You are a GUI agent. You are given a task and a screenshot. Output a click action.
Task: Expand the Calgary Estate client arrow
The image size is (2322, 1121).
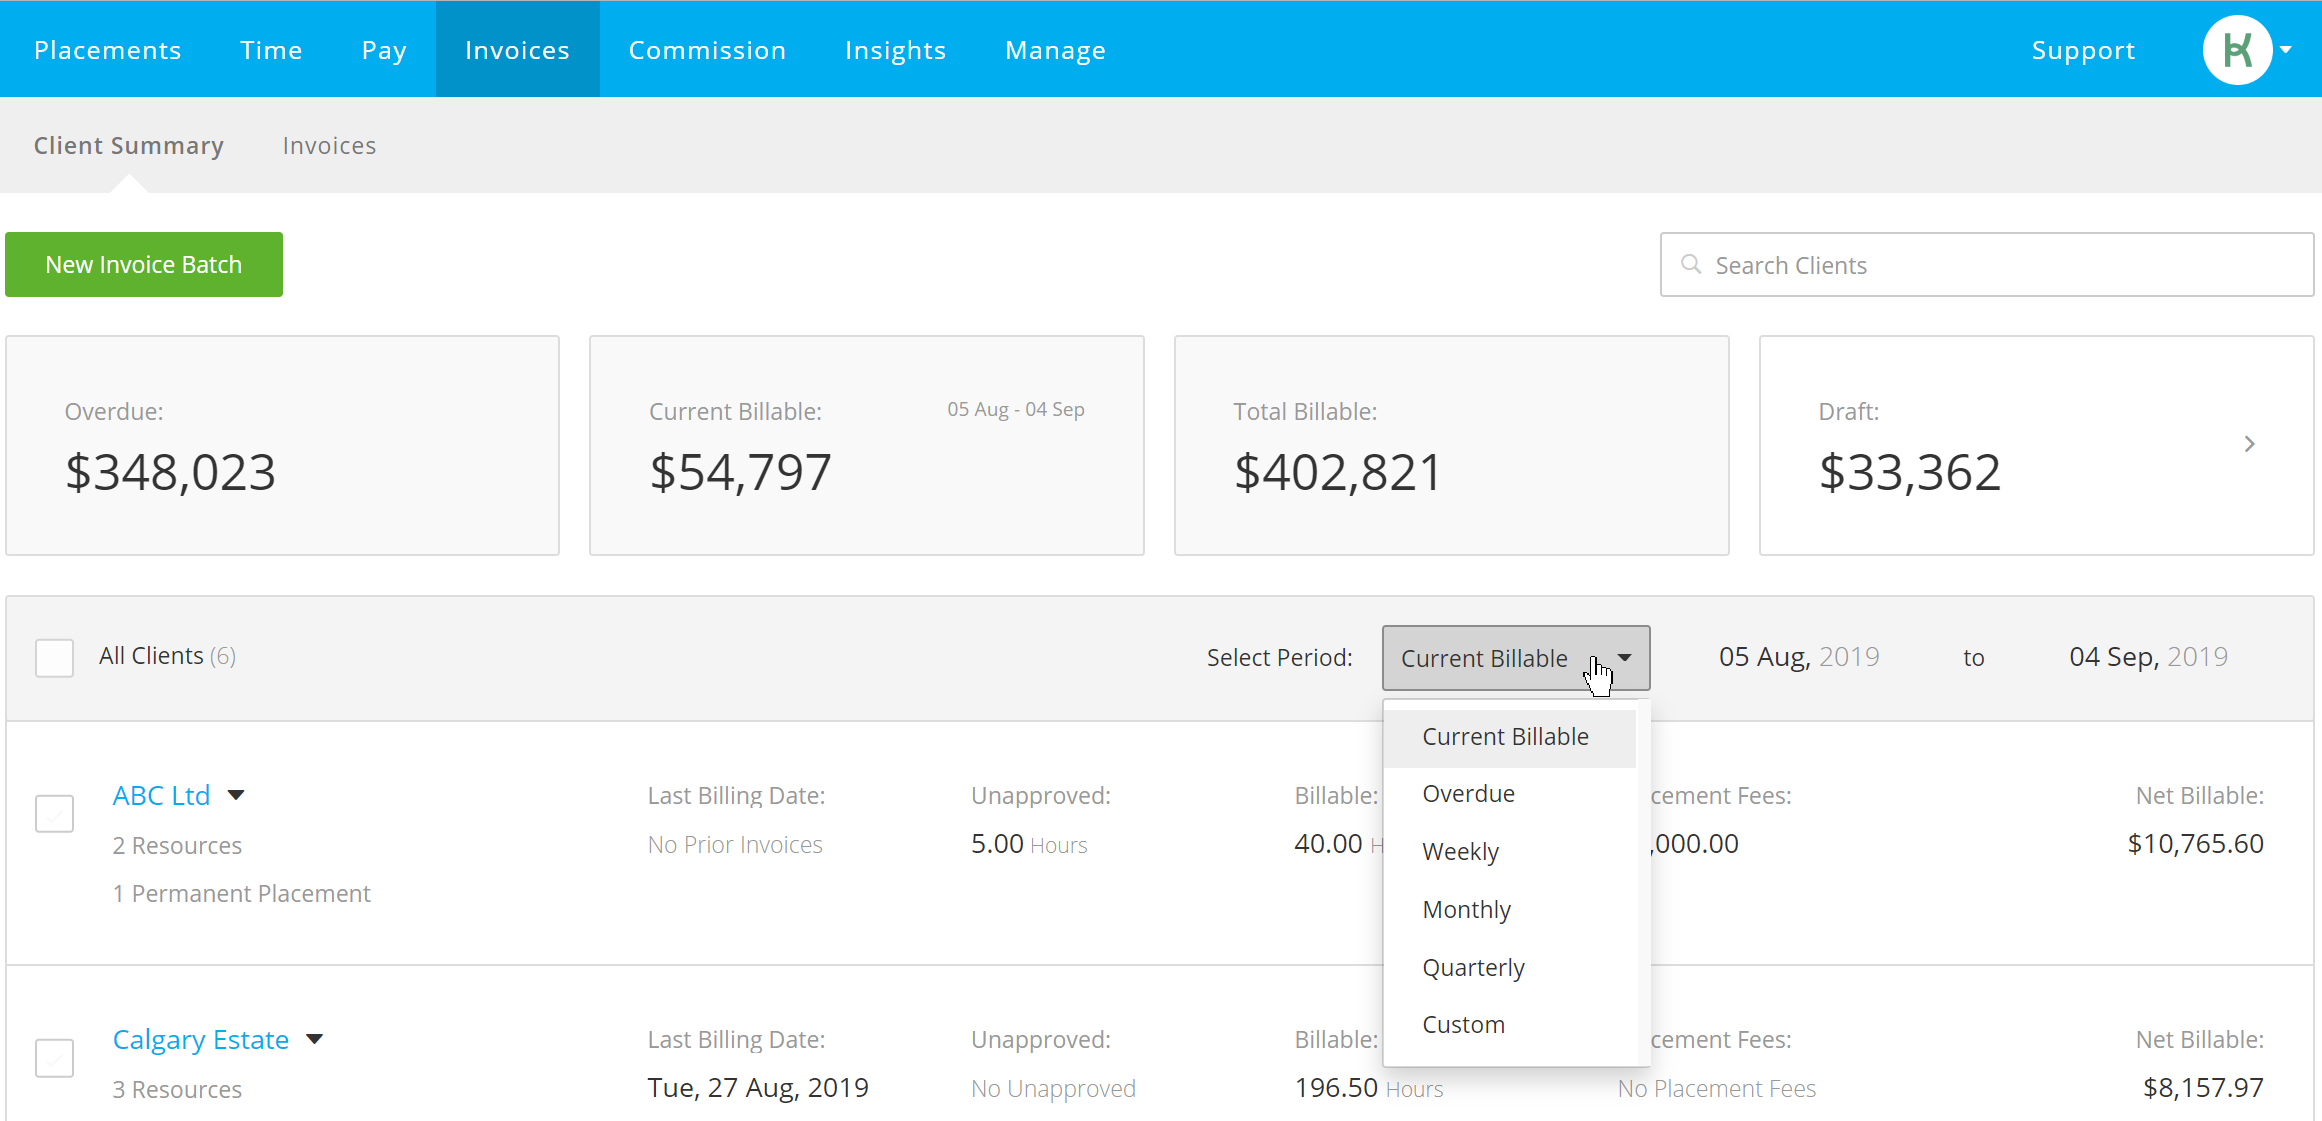point(315,1039)
